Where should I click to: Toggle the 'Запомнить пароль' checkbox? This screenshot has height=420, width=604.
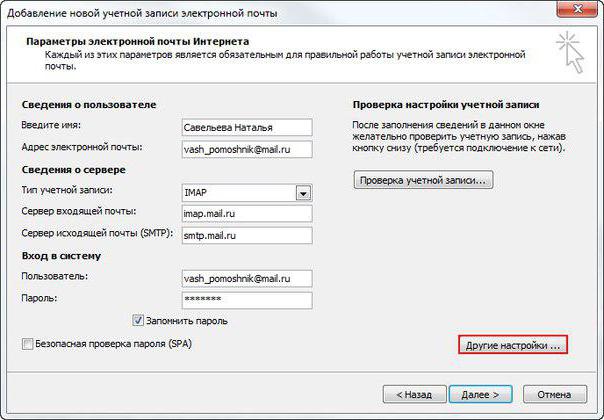pos(139,321)
